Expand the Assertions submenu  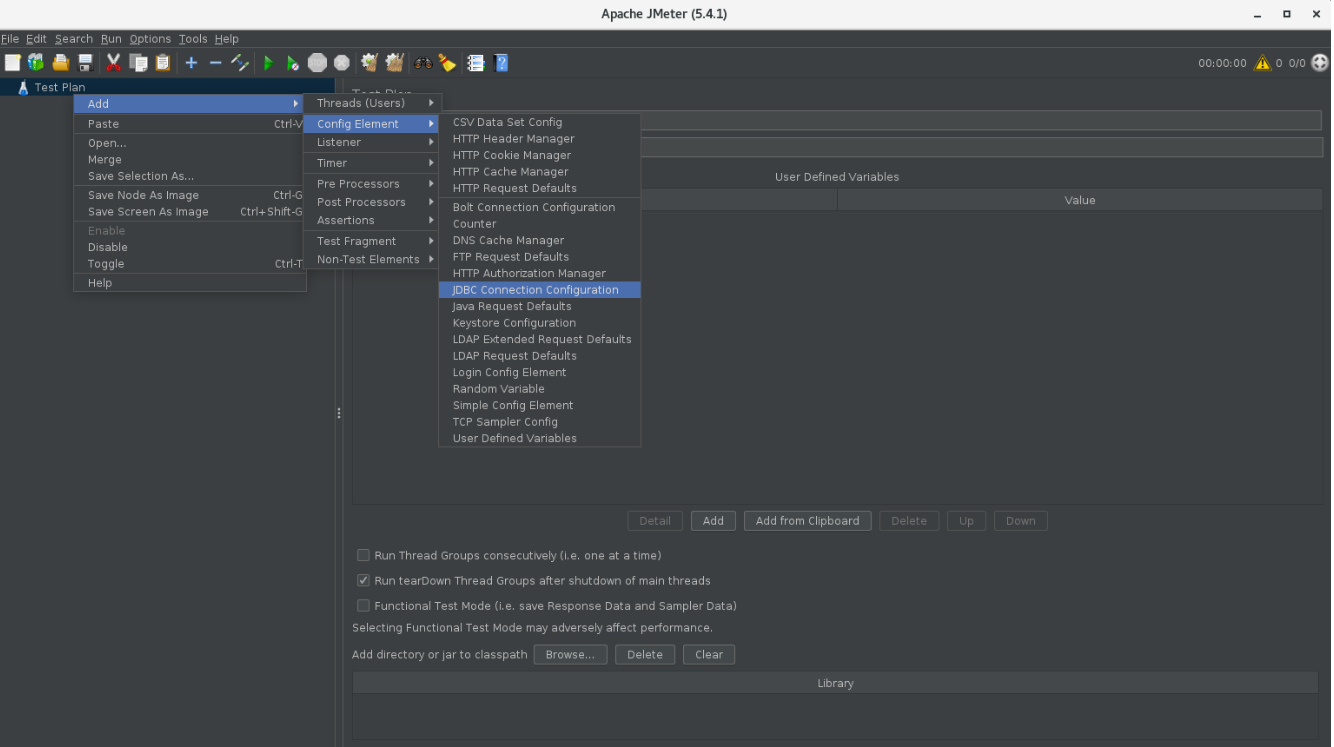373,220
